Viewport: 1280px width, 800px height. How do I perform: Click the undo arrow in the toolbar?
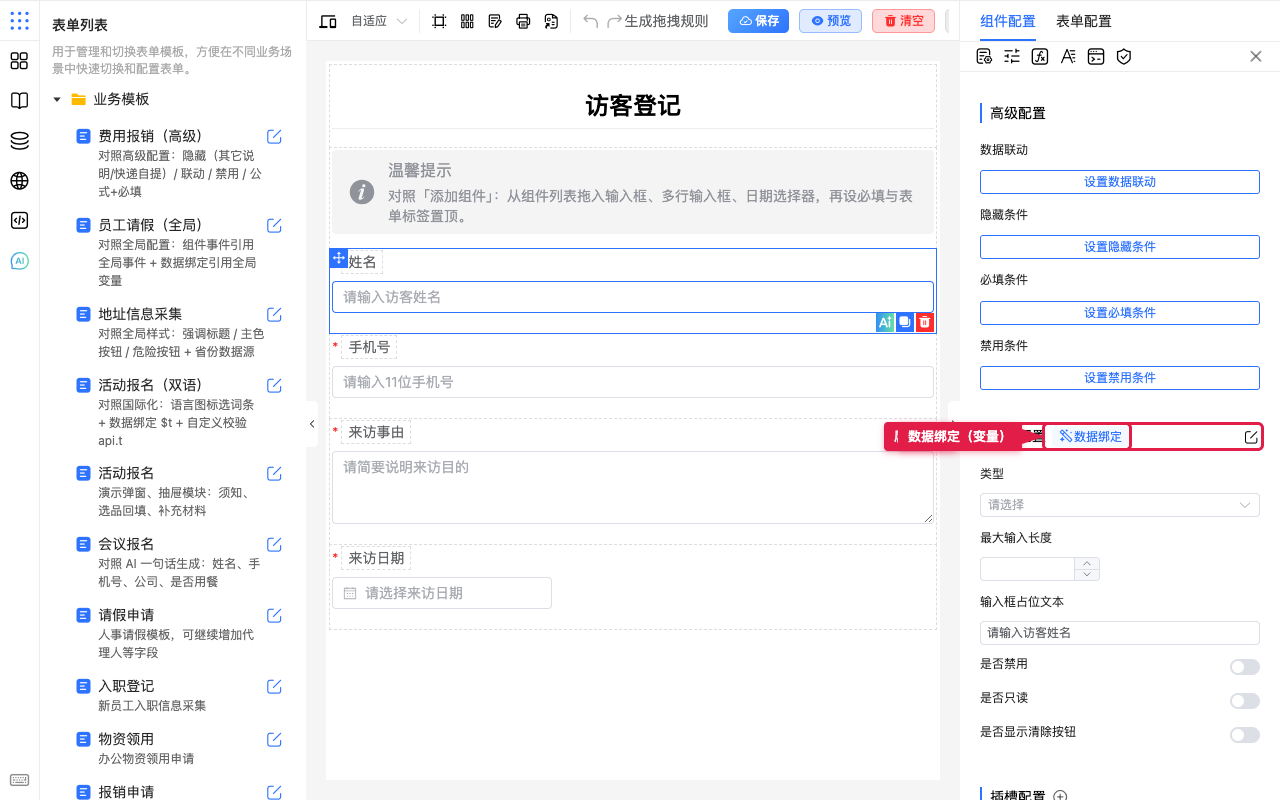tap(591, 21)
